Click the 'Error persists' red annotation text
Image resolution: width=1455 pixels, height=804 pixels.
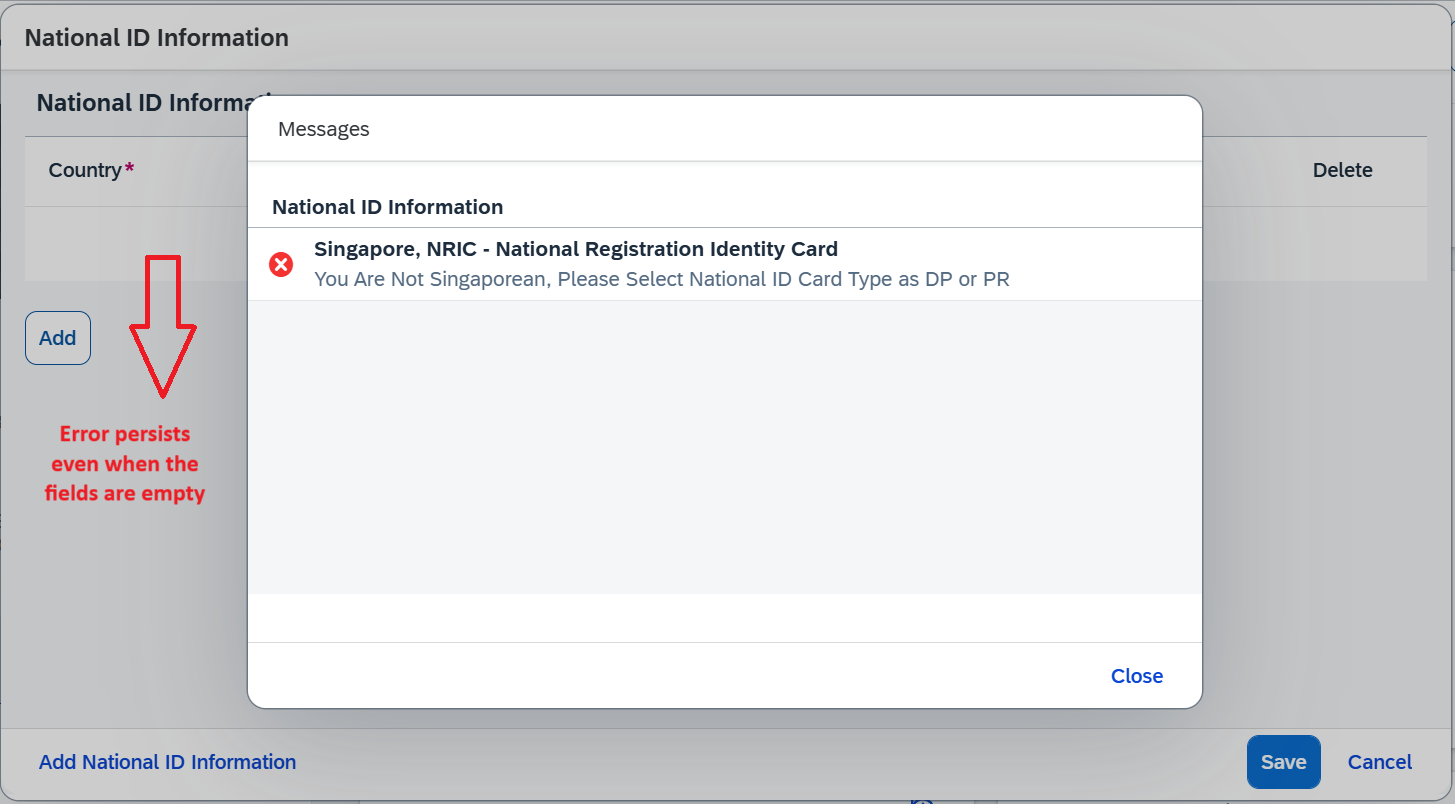[125, 464]
